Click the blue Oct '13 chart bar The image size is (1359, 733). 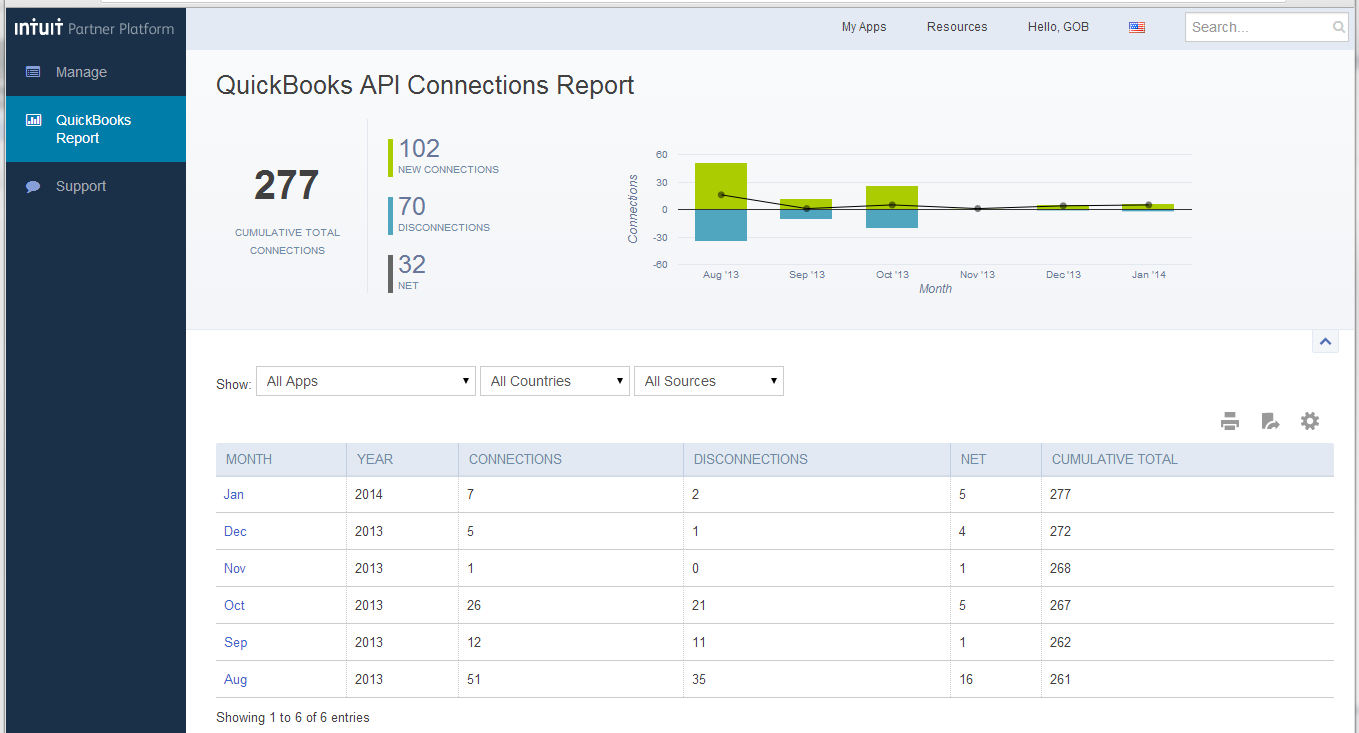(892, 219)
